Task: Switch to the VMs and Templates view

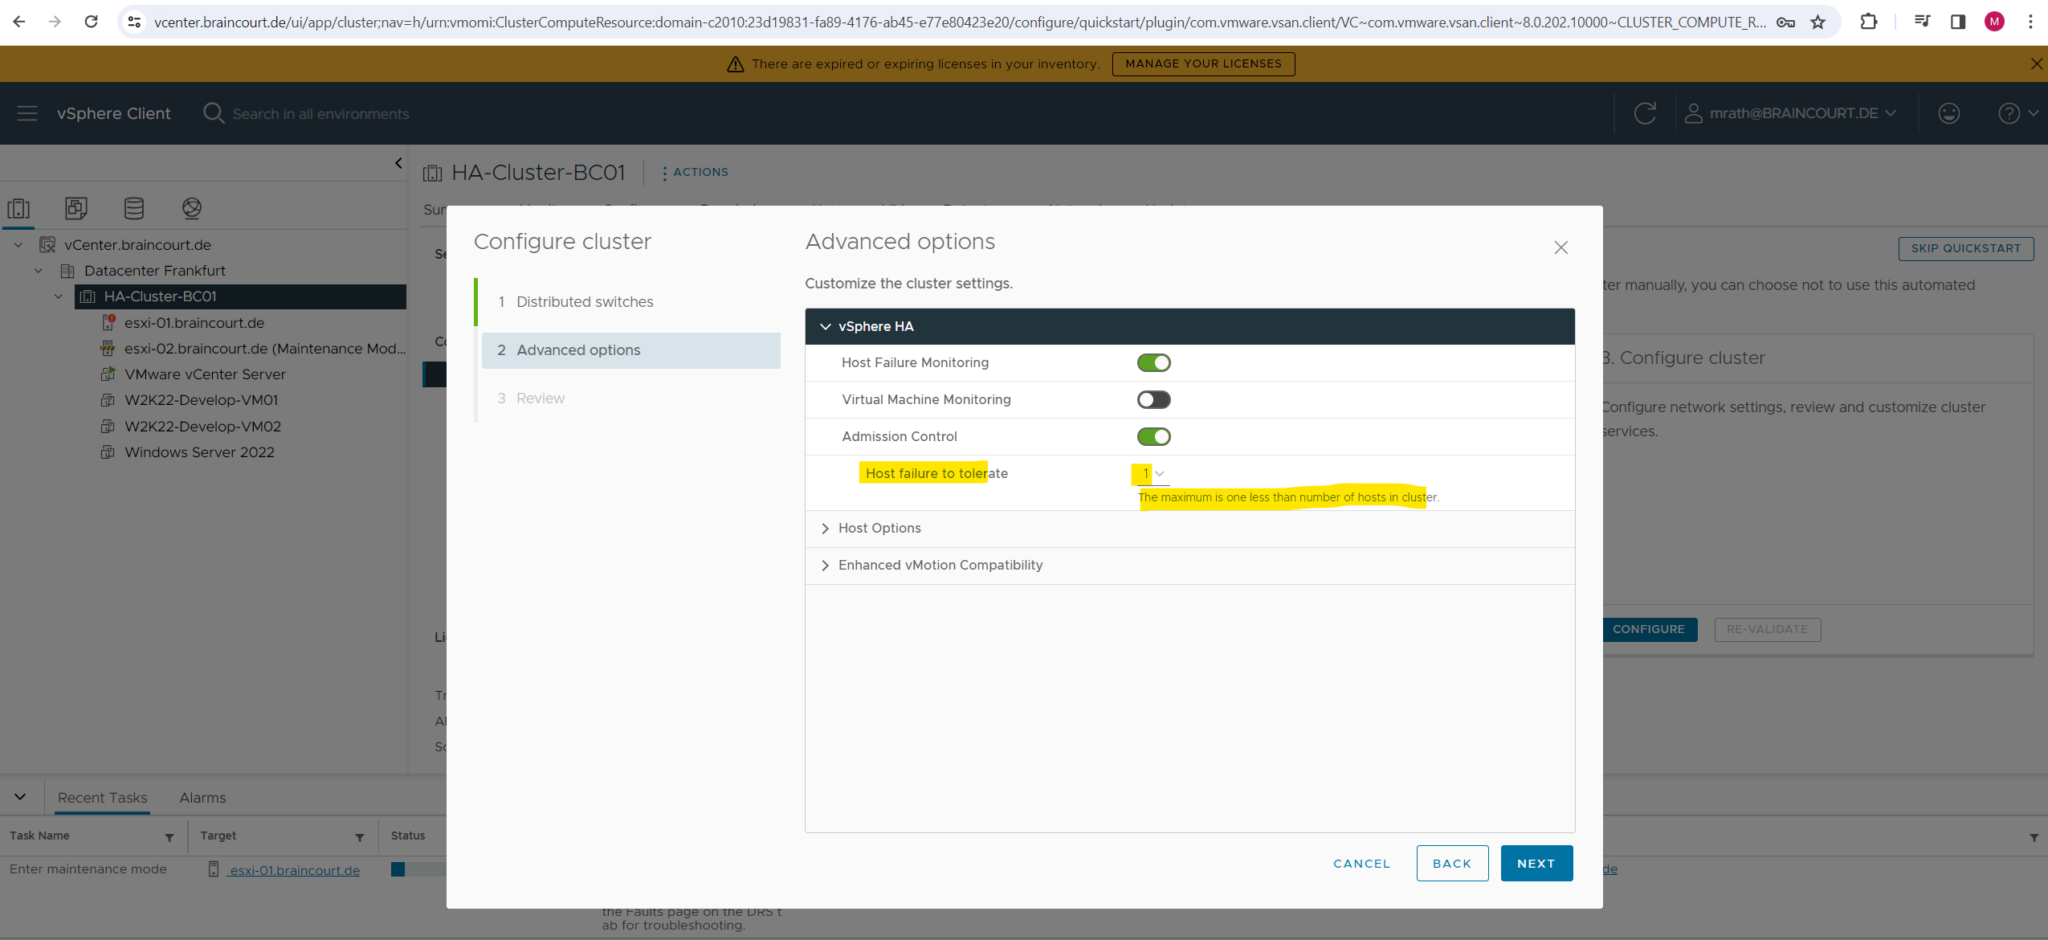Action: 76,208
